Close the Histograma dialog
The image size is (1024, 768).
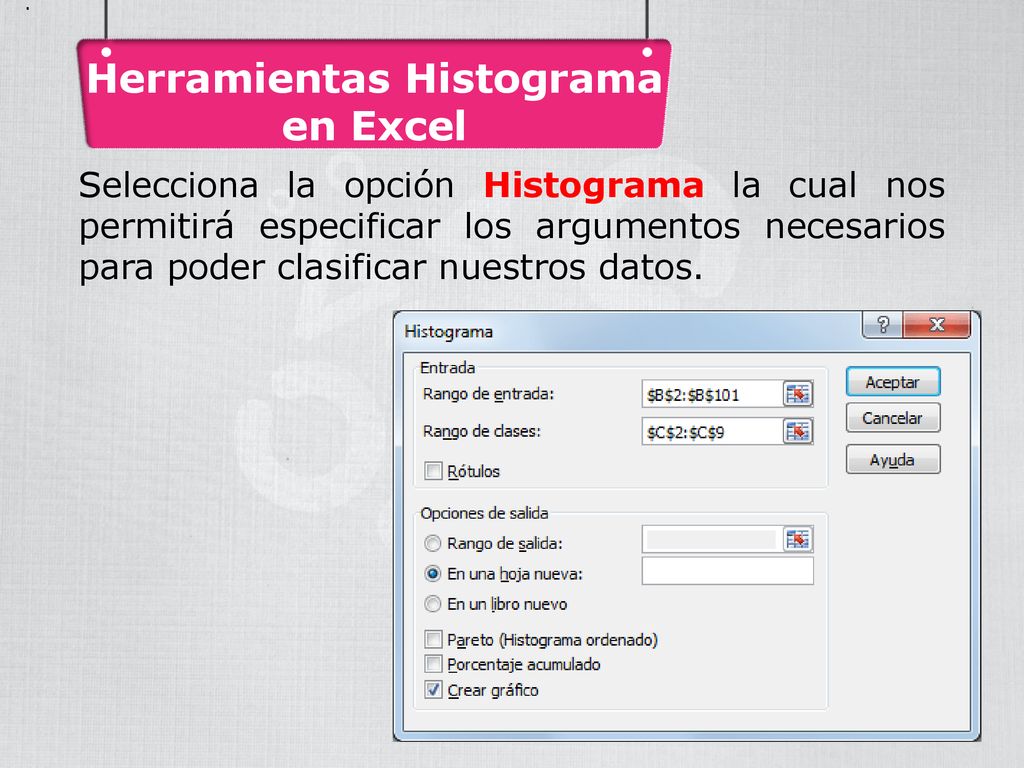[x=936, y=325]
